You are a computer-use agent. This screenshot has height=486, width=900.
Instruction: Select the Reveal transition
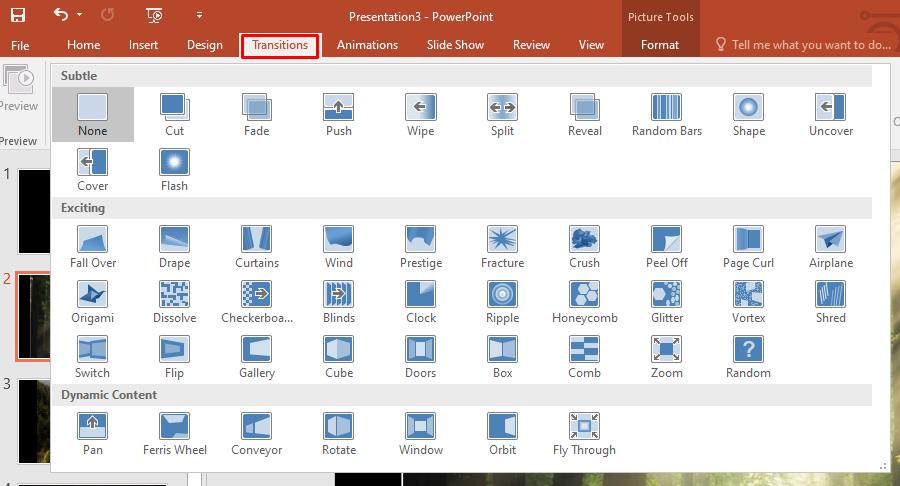click(x=584, y=115)
